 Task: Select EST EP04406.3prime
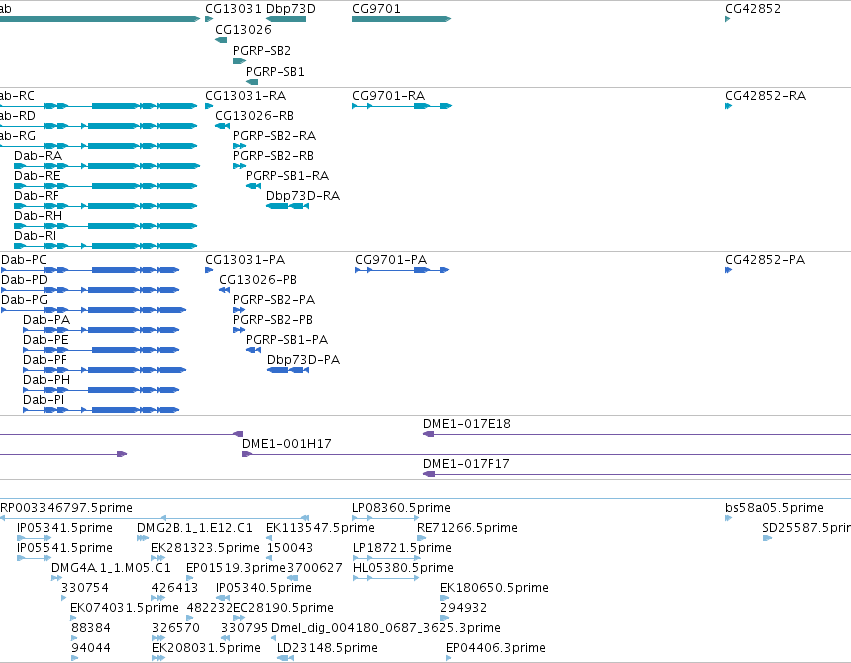(x=496, y=648)
